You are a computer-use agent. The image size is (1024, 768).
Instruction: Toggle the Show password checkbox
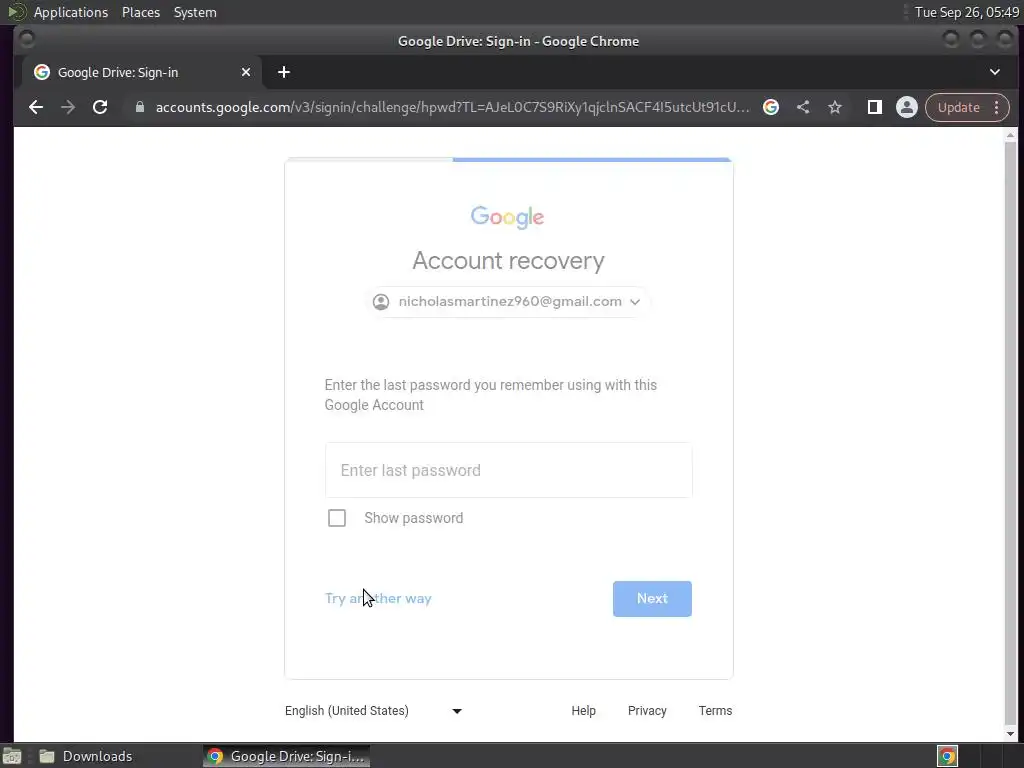337,518
